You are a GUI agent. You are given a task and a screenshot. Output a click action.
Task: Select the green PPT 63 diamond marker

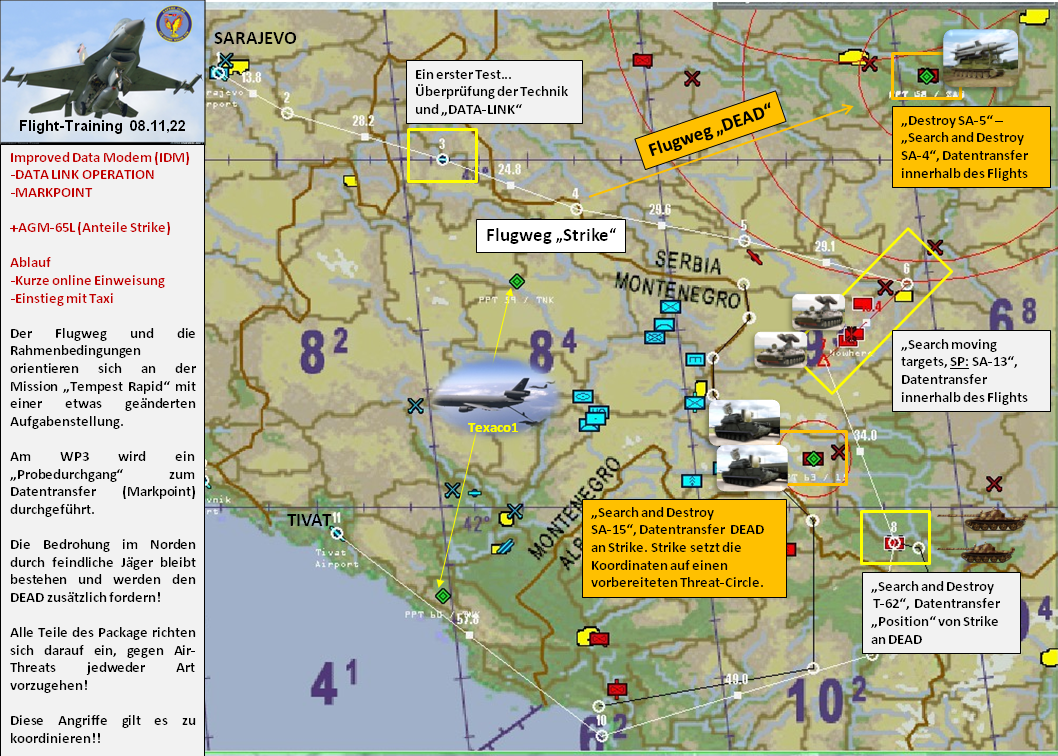(x=814, y=459)
